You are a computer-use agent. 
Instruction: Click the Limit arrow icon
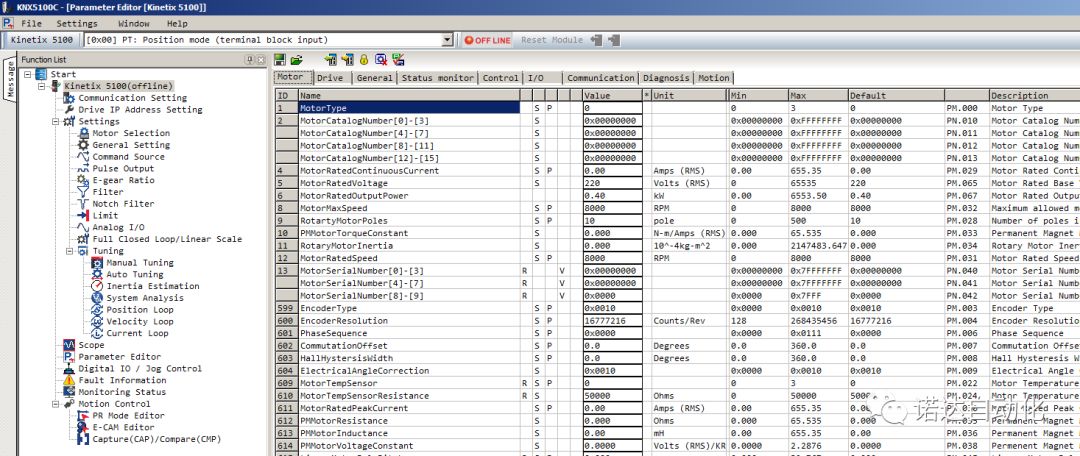[83, 216]
